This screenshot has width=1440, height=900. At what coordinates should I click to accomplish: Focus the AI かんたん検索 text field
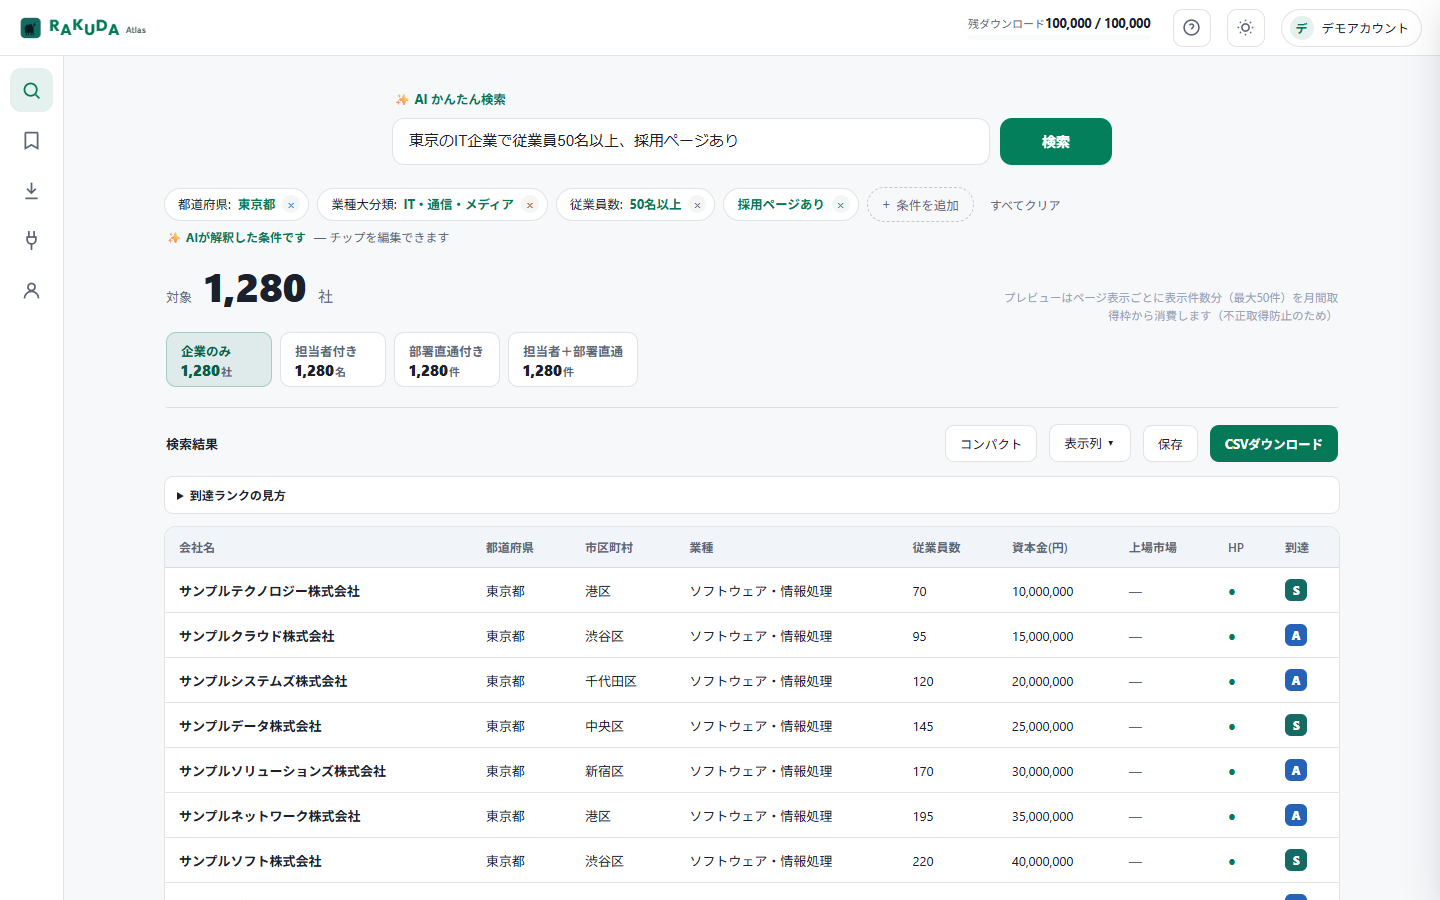click(x=690, y=141)
